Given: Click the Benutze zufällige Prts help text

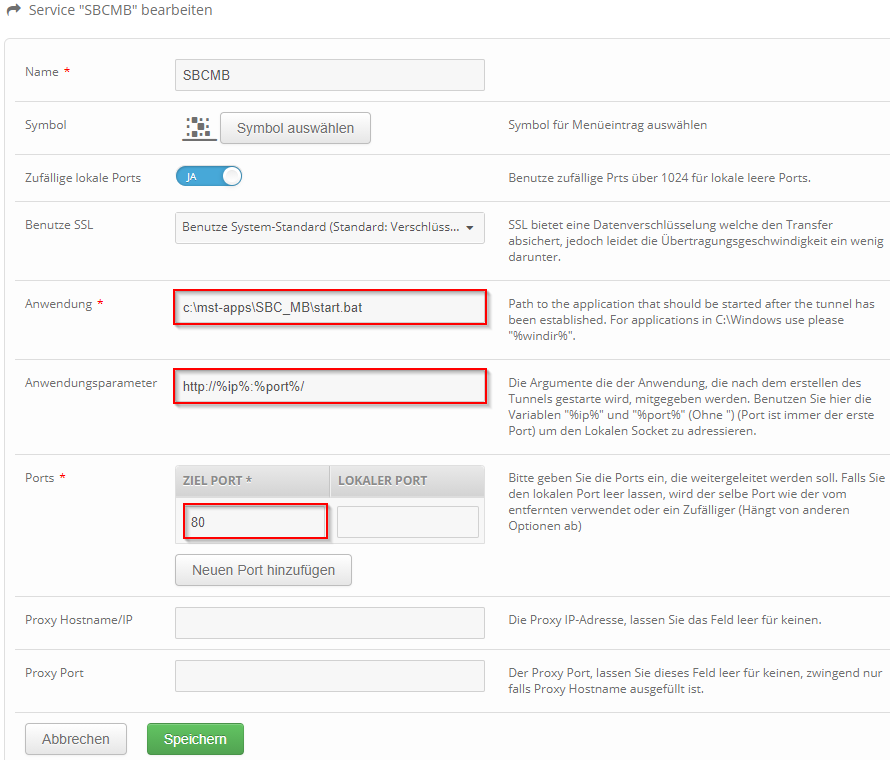Looking at the screenshot, I should (660, 178).
